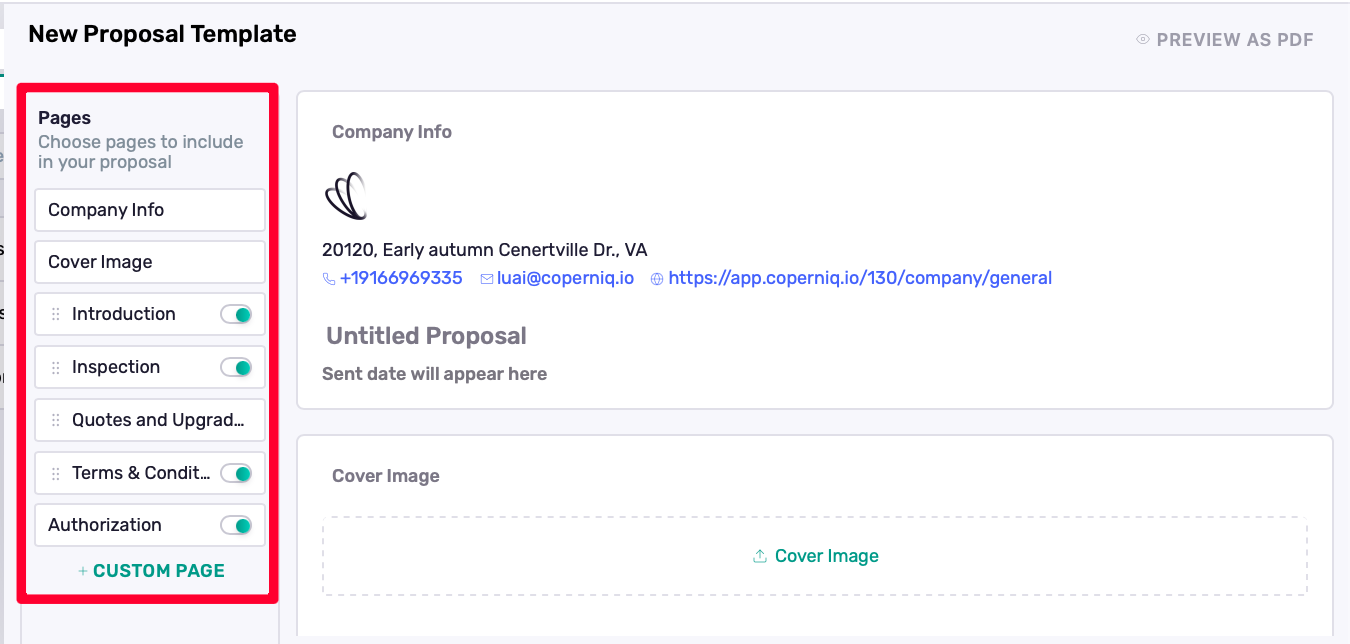Click the upload icon for Cover Image
This screenshot has width=1350, height=644.
pos(760,556)
